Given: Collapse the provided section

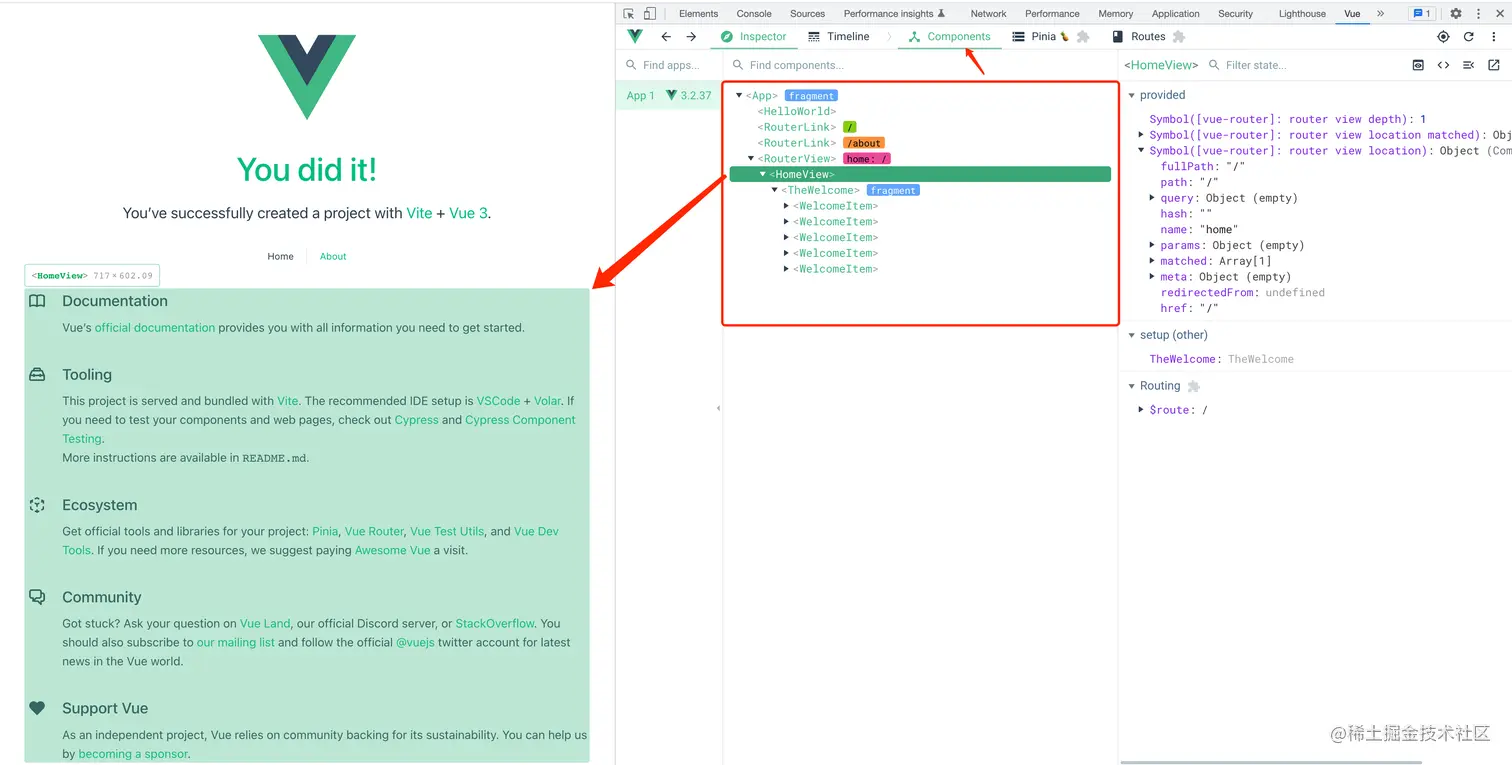Looking at the screenshot, I should (x=1132, y=95).
